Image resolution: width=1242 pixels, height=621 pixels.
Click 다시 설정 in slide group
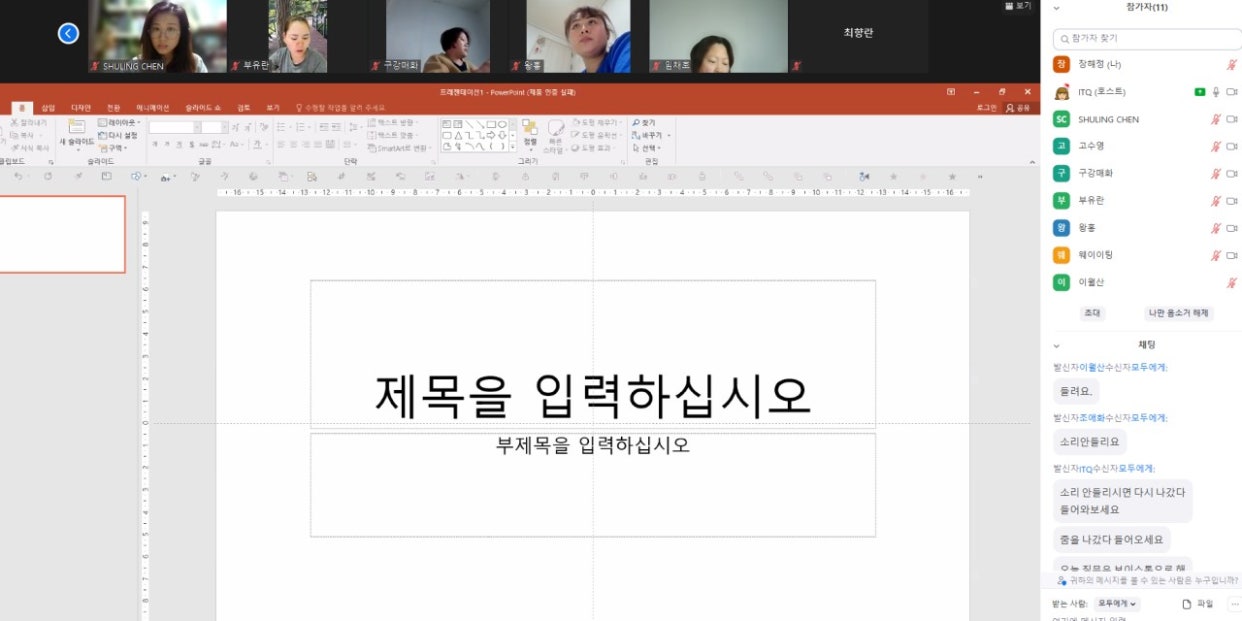tap(118, 135)
